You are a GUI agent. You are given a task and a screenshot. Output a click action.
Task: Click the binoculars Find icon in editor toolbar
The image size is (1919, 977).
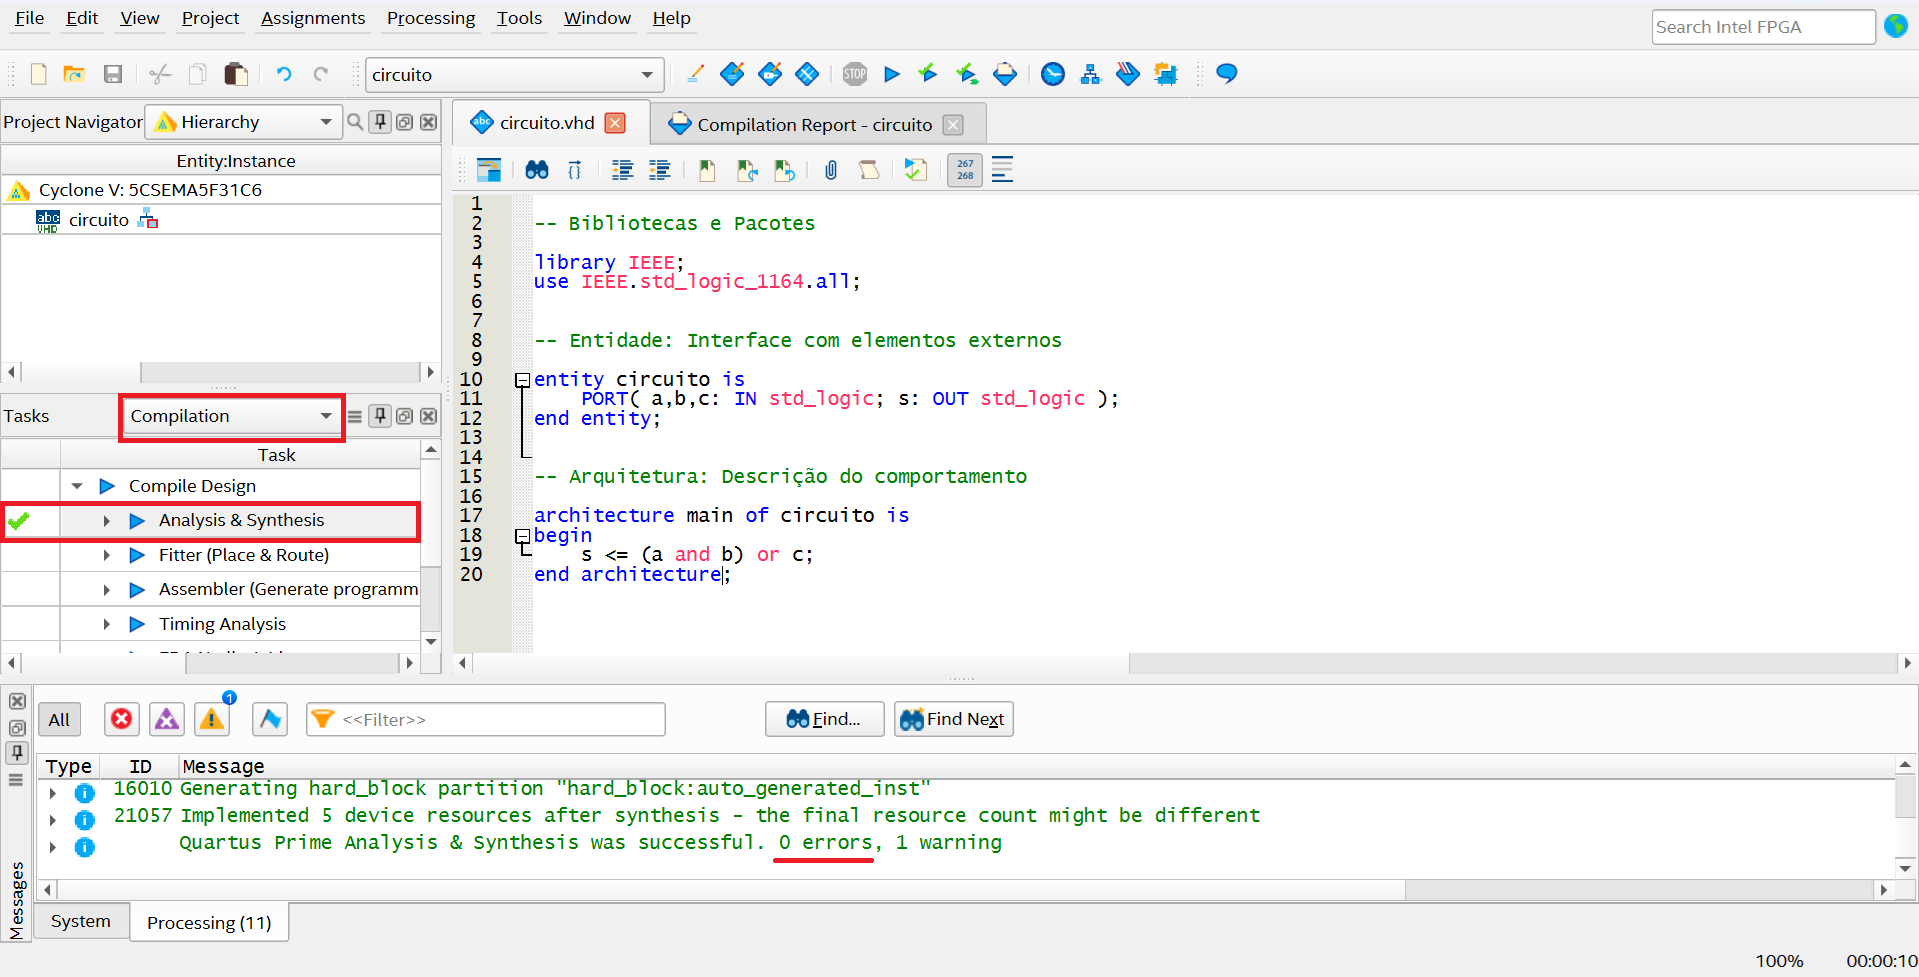click(537, 170)
